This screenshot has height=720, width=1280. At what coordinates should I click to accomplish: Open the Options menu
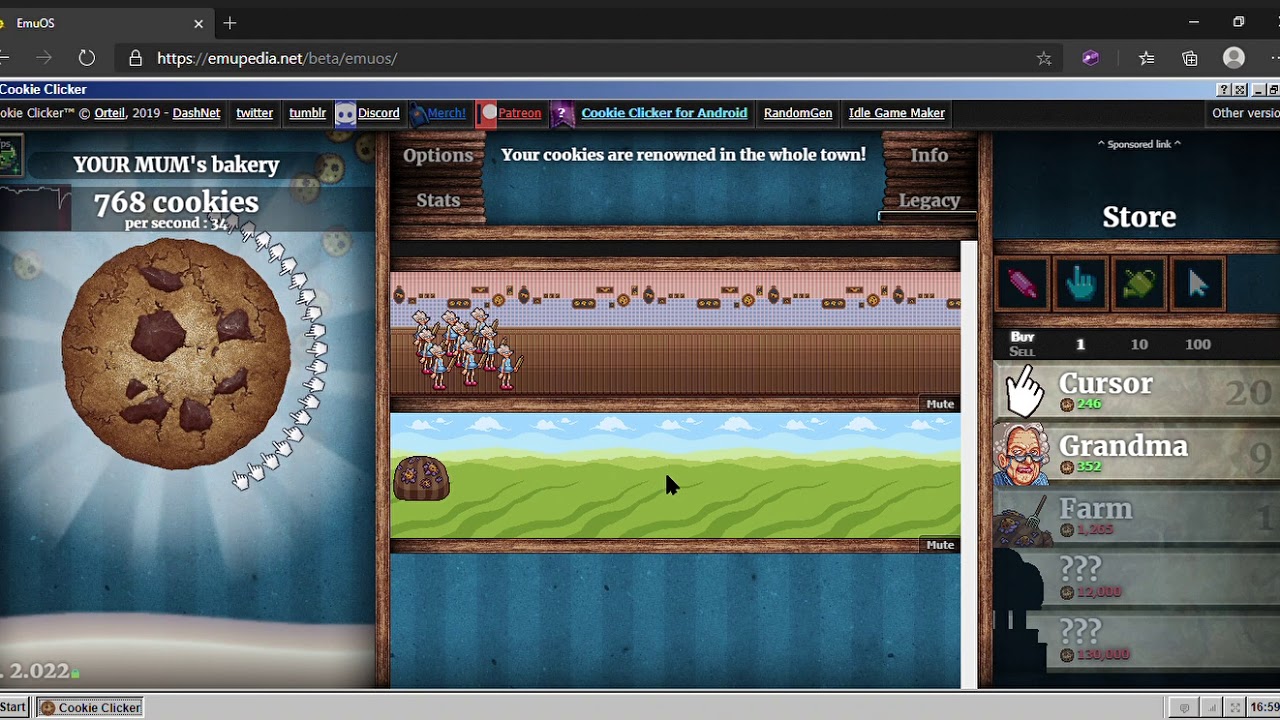coord(438,155)
